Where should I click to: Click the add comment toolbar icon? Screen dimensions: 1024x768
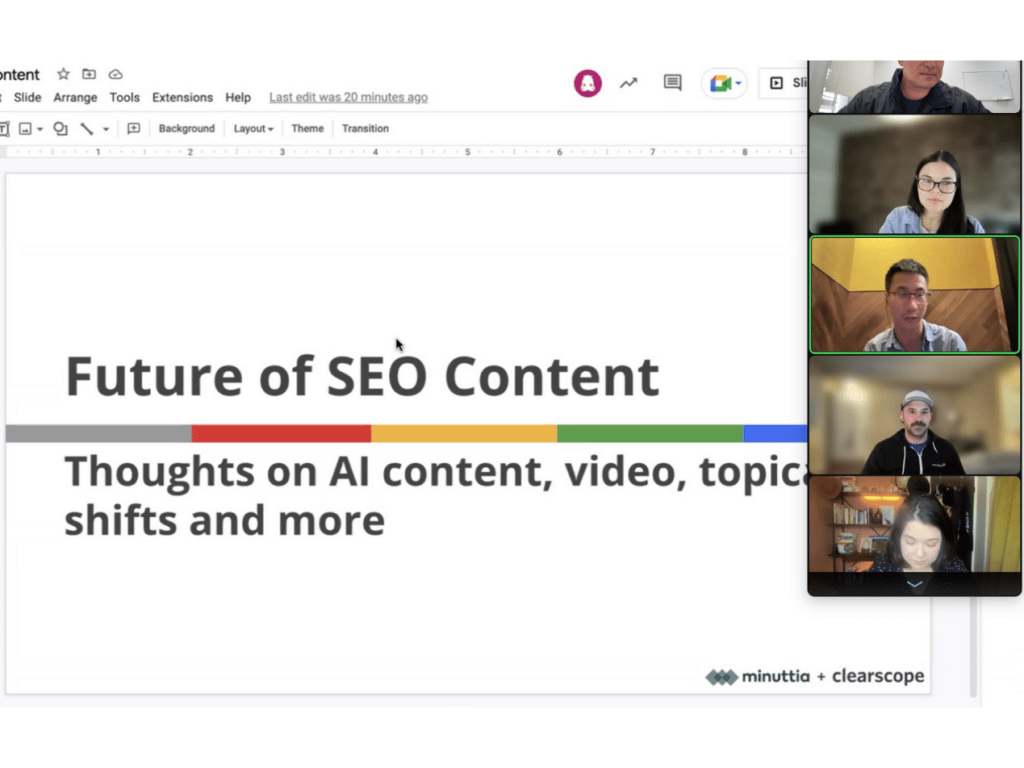(x=133, y=128)
